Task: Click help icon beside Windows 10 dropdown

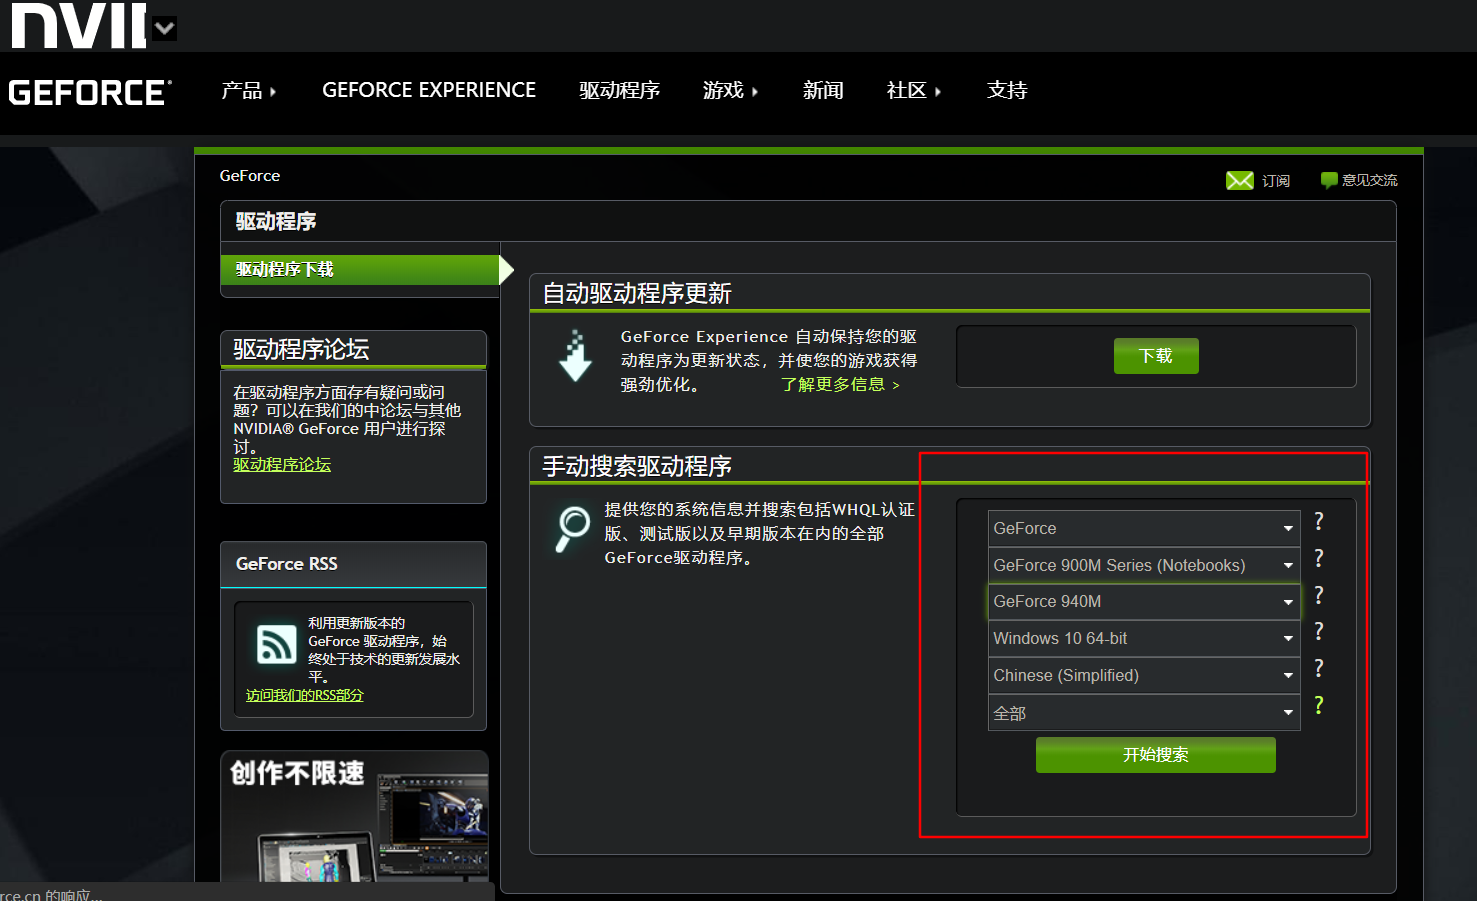Action: (1319, 631)
